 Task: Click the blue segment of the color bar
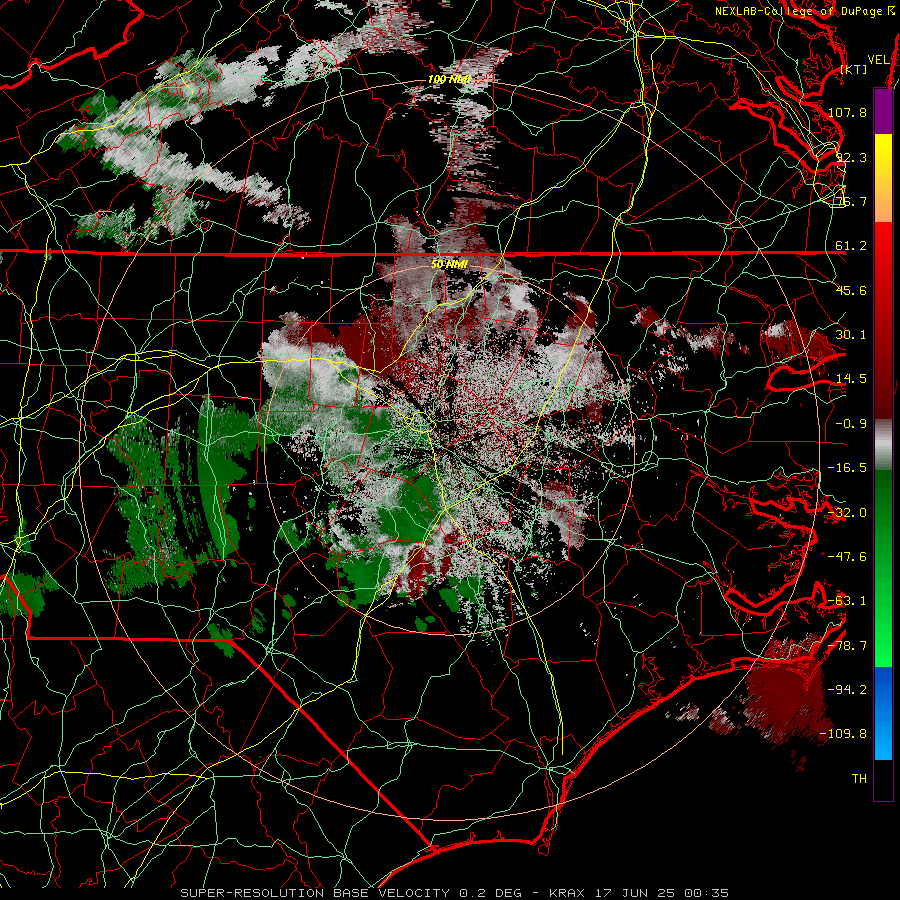883,713
